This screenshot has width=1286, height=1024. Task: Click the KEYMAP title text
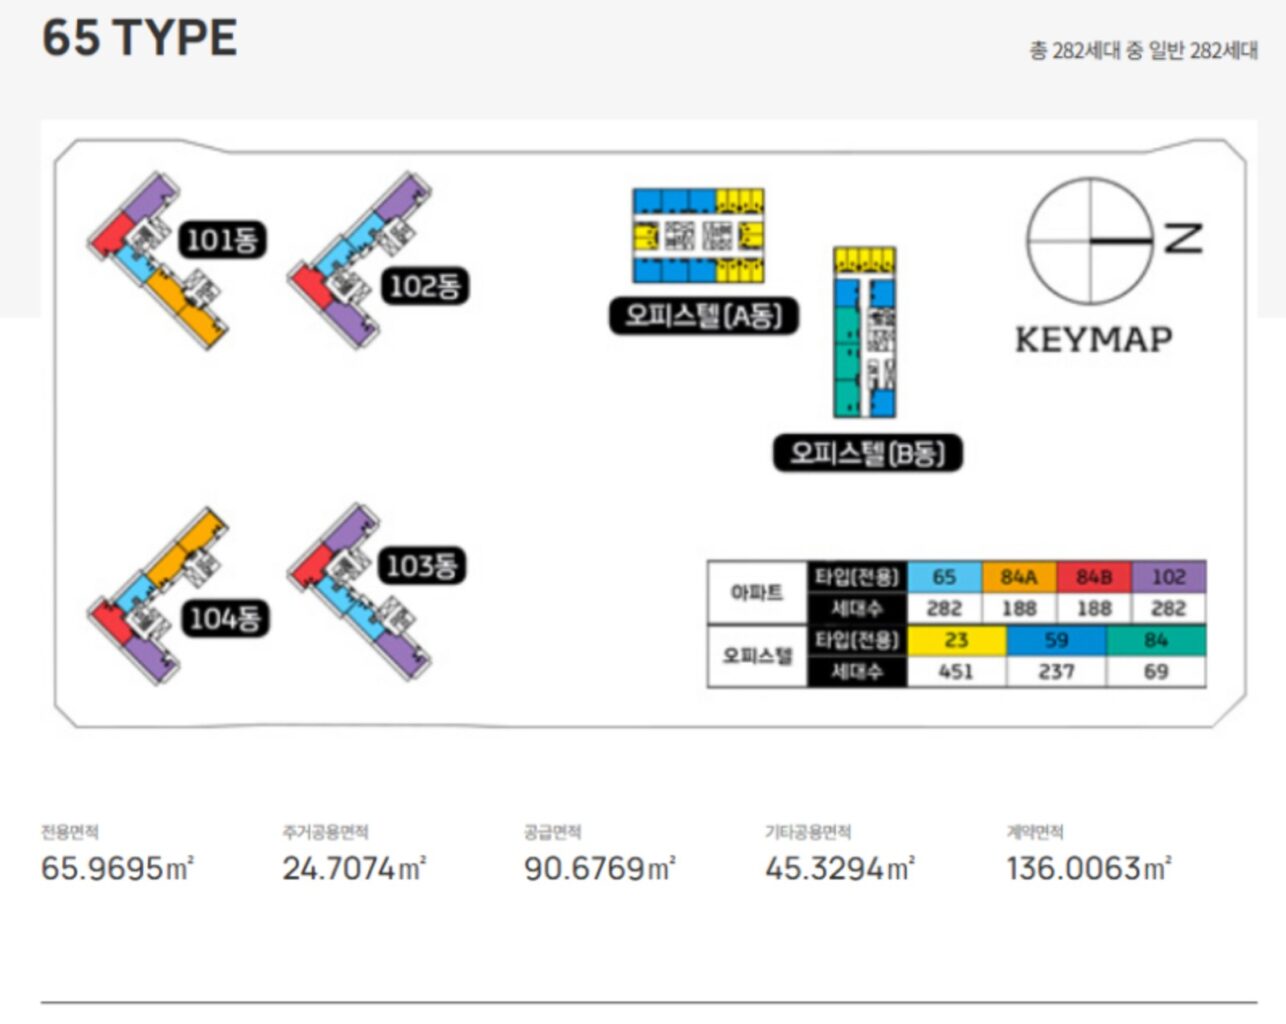[1093, 340]
